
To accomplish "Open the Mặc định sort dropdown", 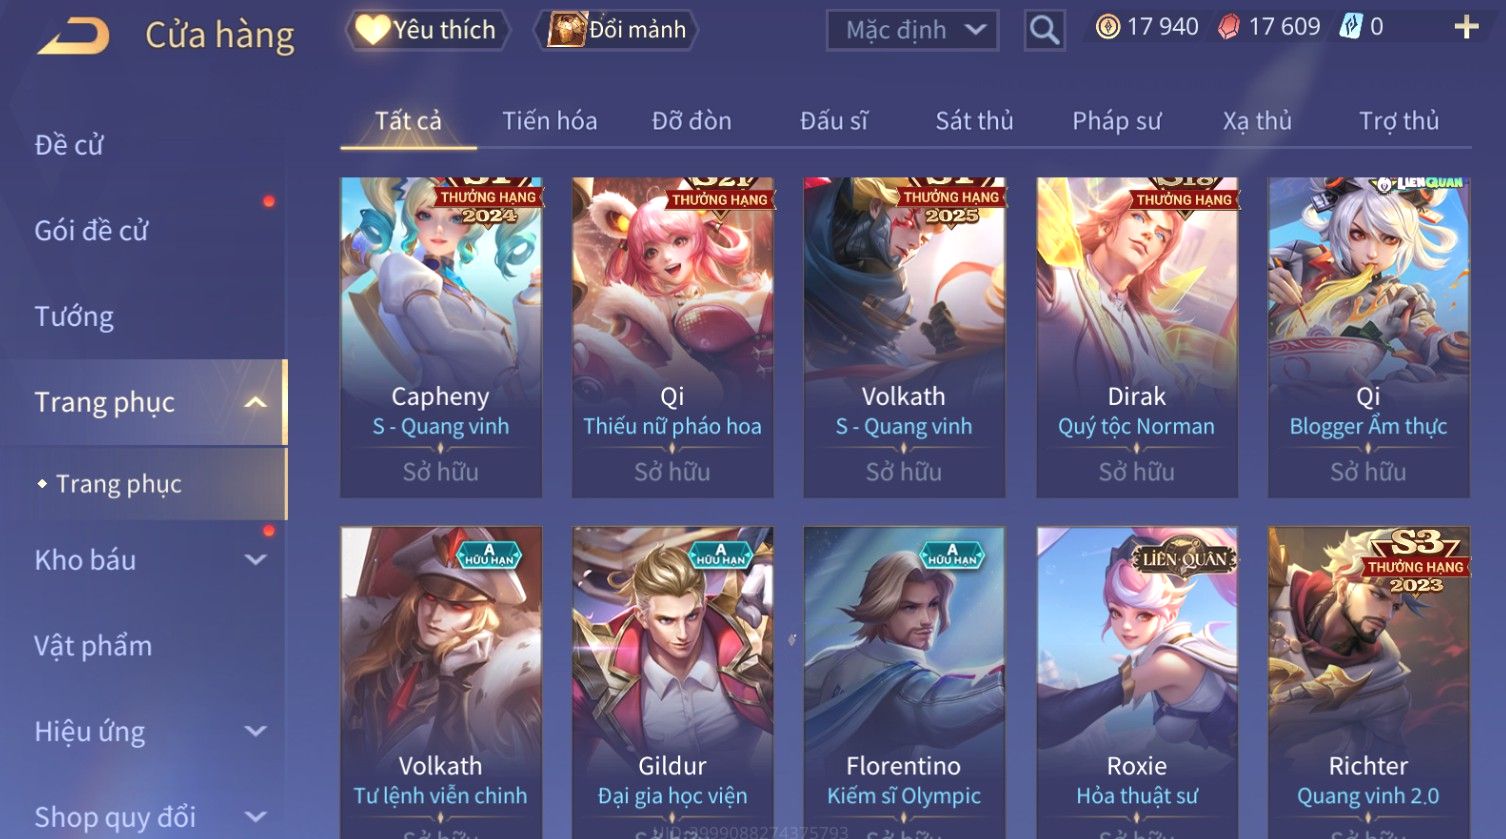I will coord(912,30).
